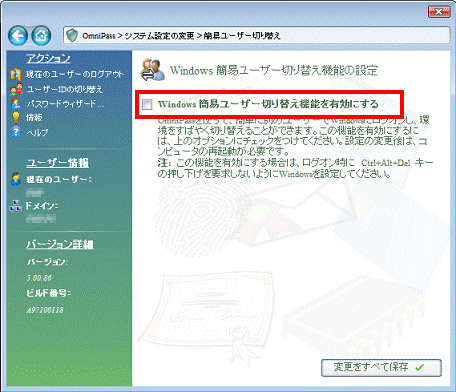Go back with the blue arrow button
The height and width of the screenshot is (392, 456).
coord(18,35)
